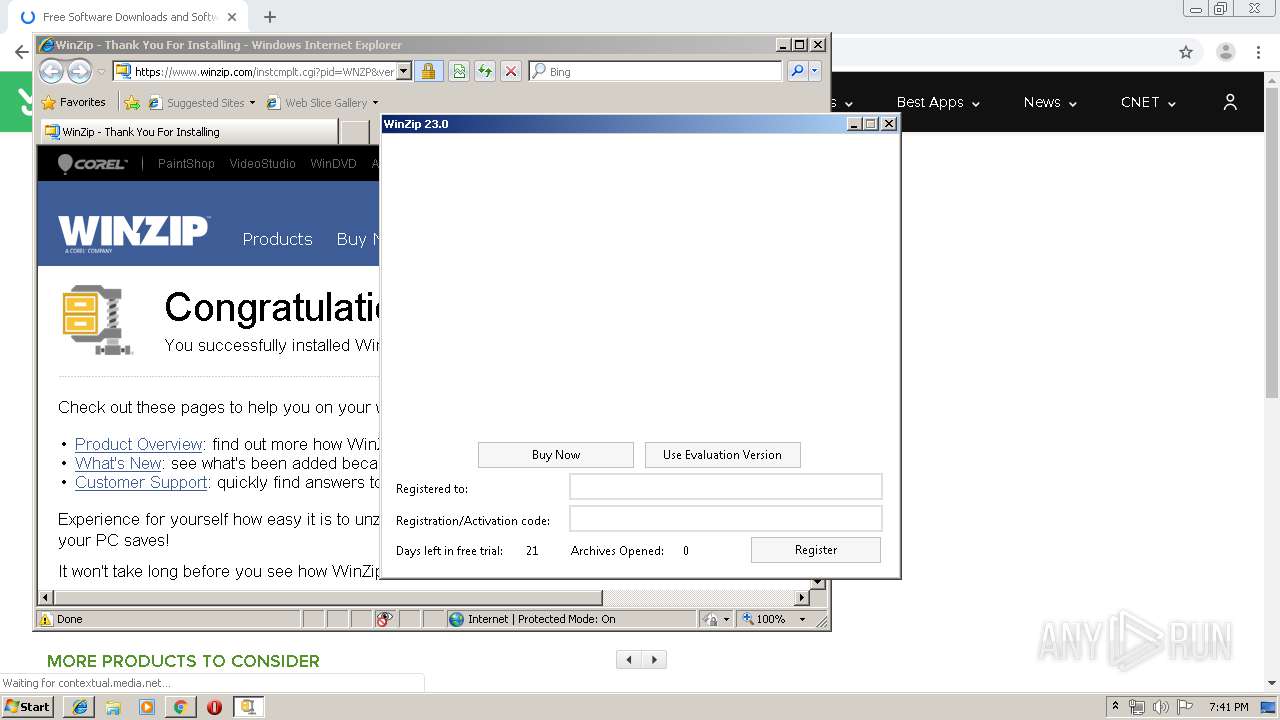Open Products menu on WinZip site
The width and height of the screenshot is (1280, 720).
[277, 239]
